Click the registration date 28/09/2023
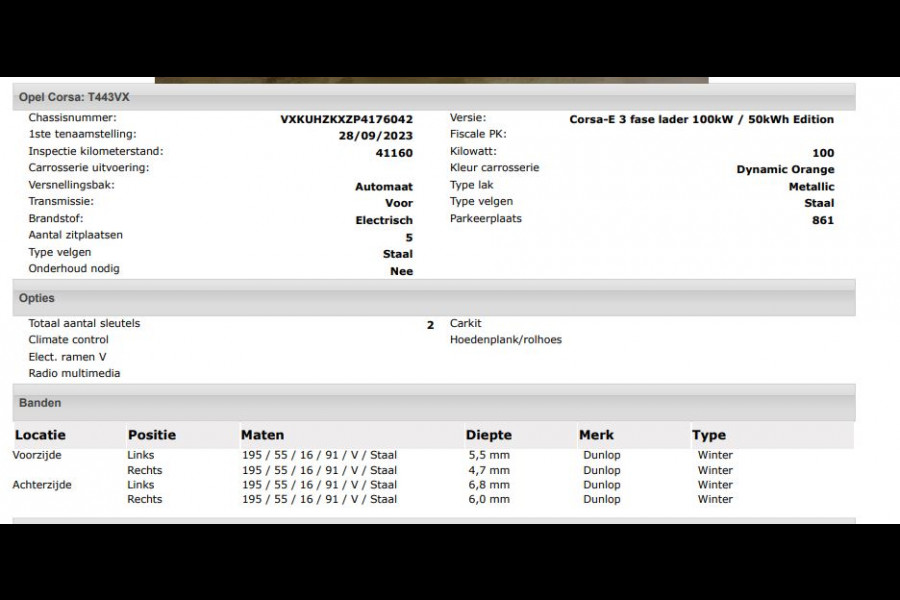 tap(375, 136)
